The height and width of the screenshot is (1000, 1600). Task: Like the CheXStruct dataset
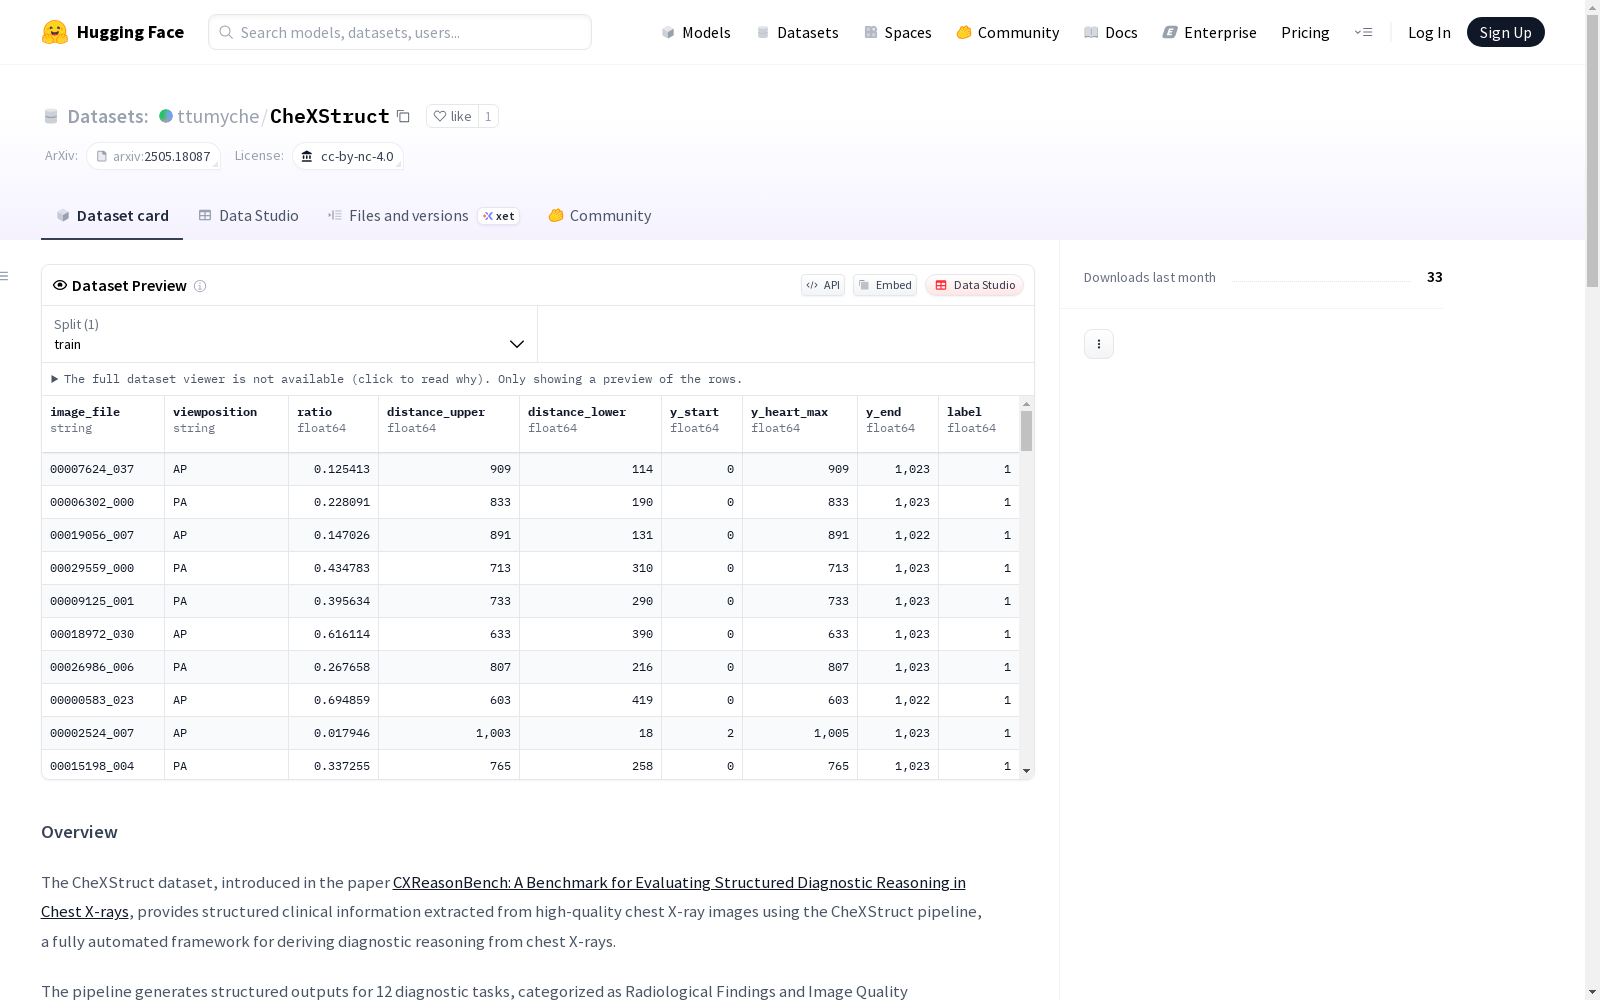click(452, 116)
